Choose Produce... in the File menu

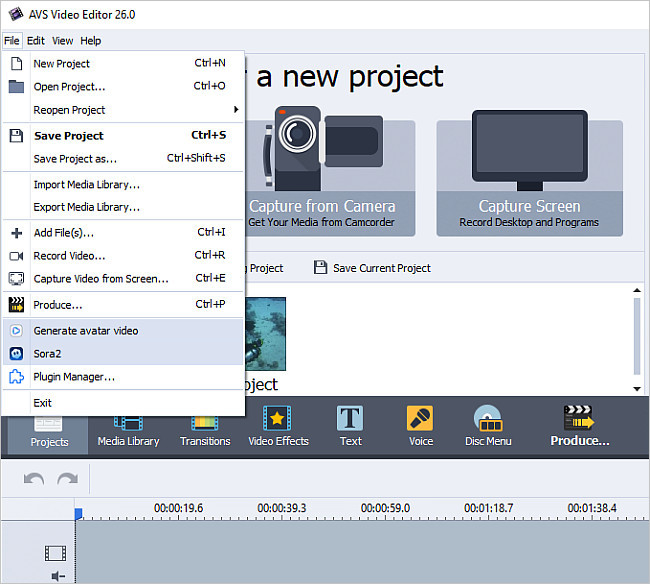(123, 305)
